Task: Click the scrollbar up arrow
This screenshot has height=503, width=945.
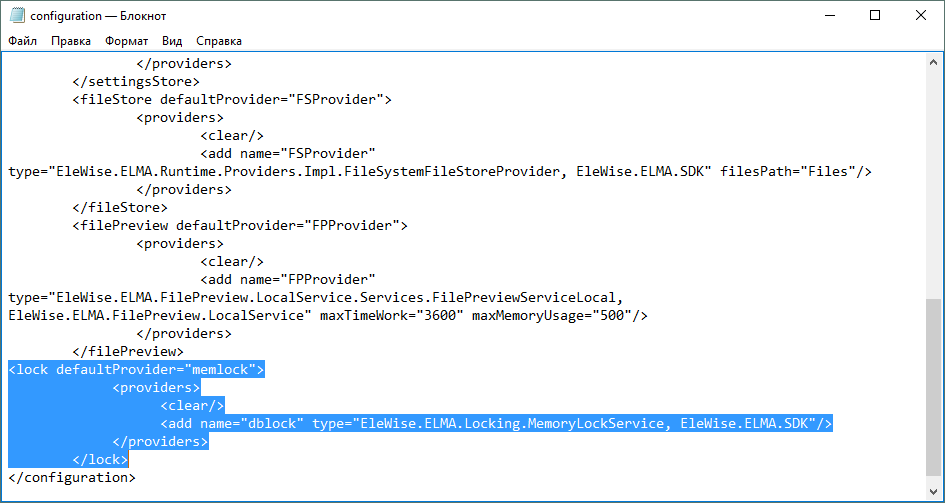Action: [935, 64]
